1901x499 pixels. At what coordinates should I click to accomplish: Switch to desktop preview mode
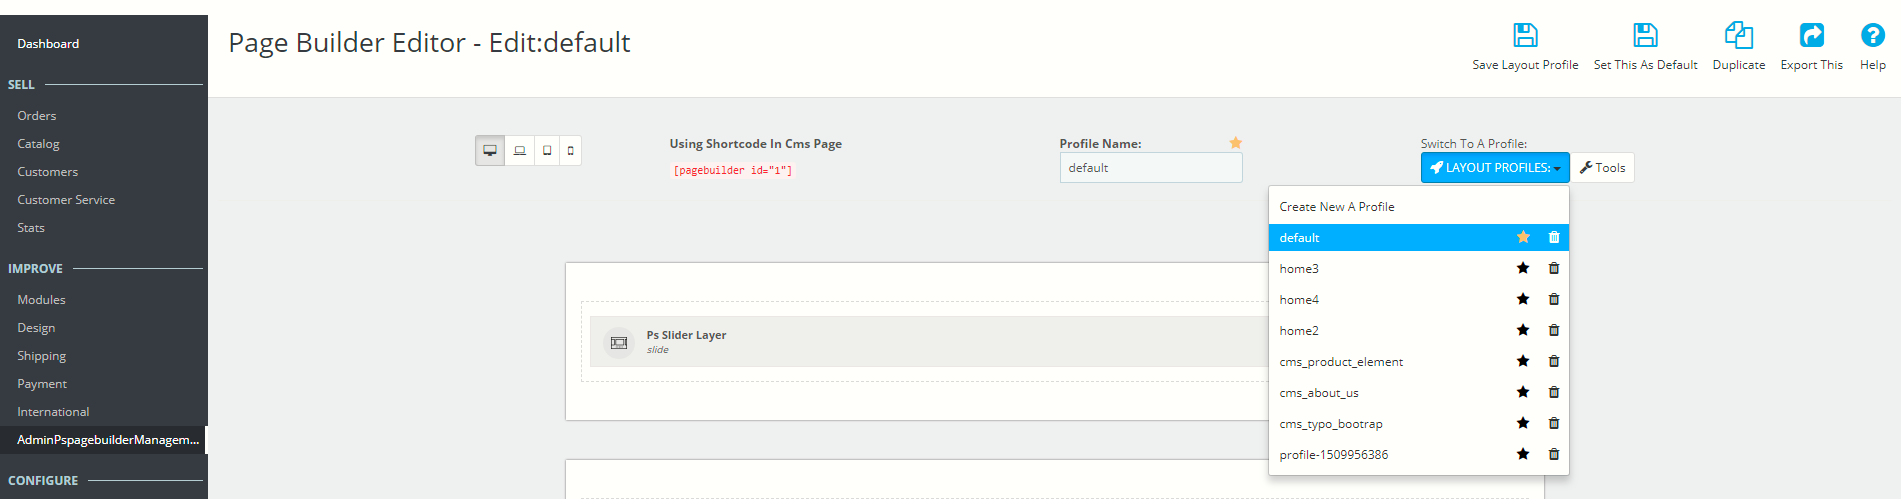point(490,151)
